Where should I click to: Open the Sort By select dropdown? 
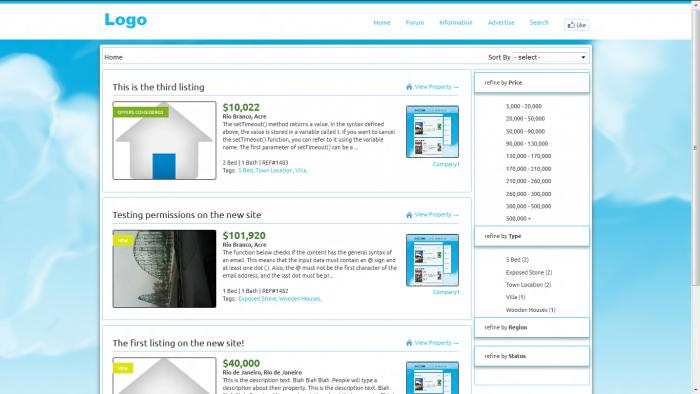click(x=550, y=57)
